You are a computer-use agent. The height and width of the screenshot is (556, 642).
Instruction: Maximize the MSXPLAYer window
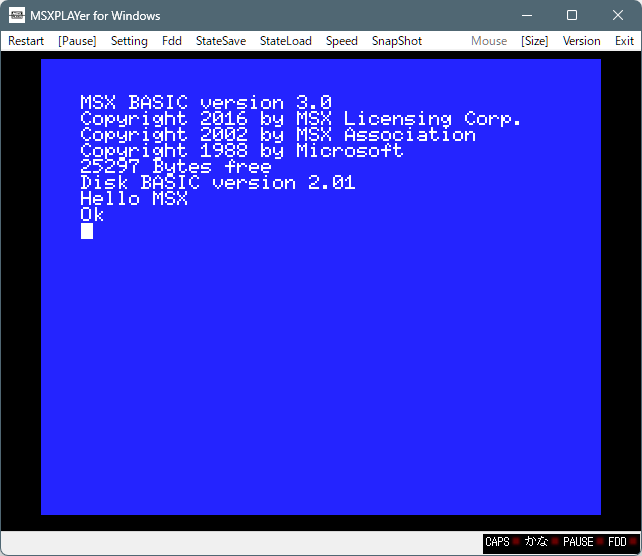point(572,16)
